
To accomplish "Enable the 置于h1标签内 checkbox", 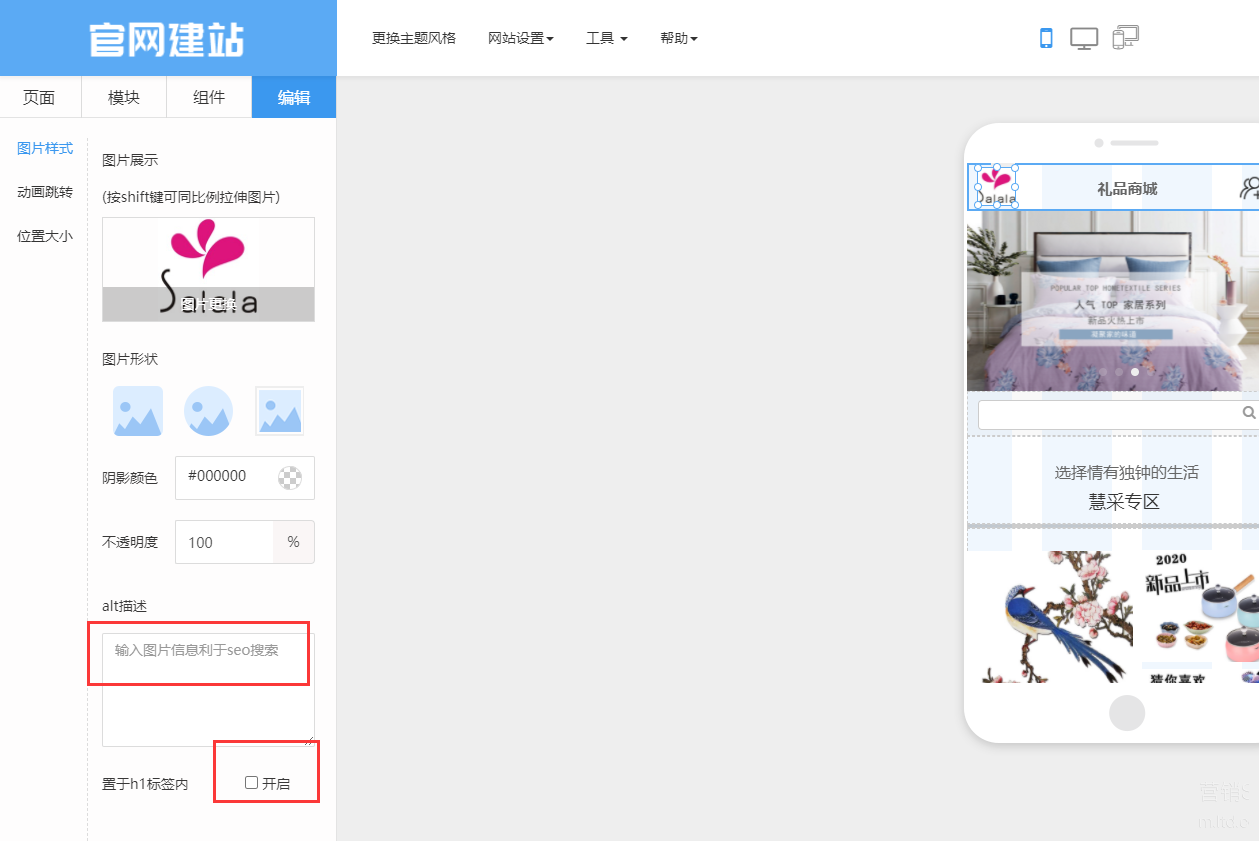I will (252, 783).
